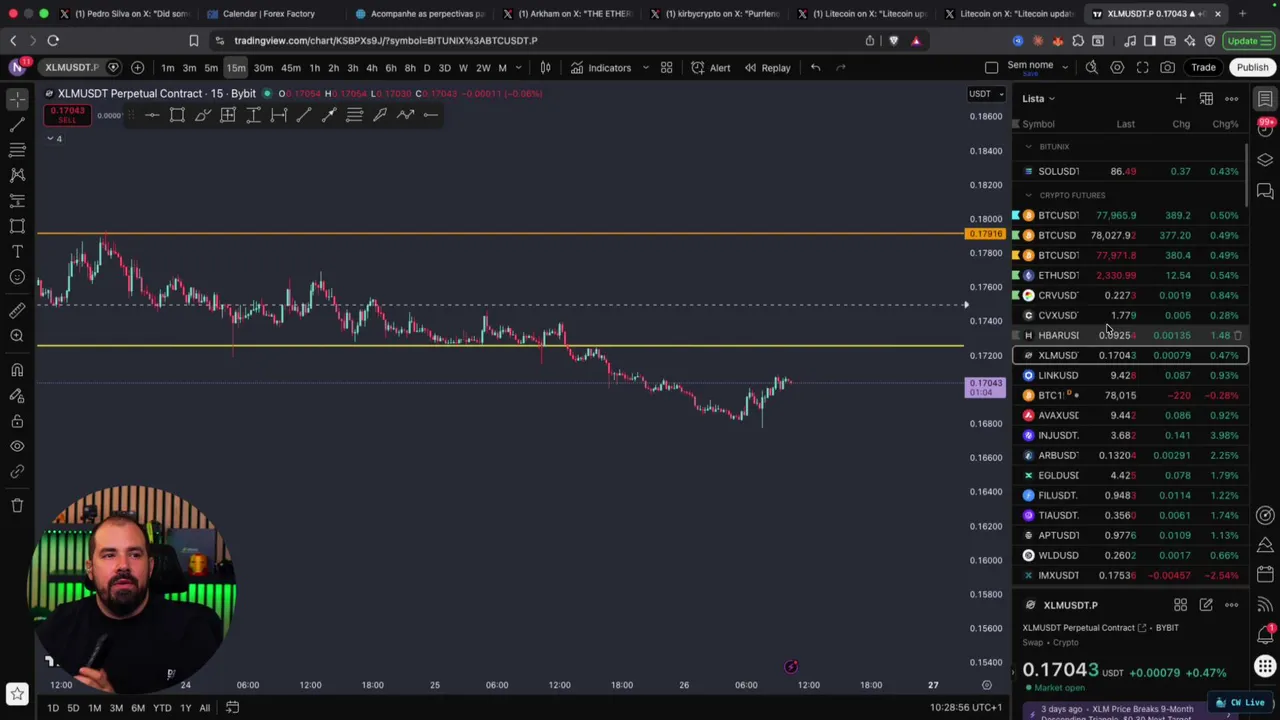Select the crosshair cursor tool
Viewport: 1280px width, 720px height.
pyautogui.click(x=17, y=99)
